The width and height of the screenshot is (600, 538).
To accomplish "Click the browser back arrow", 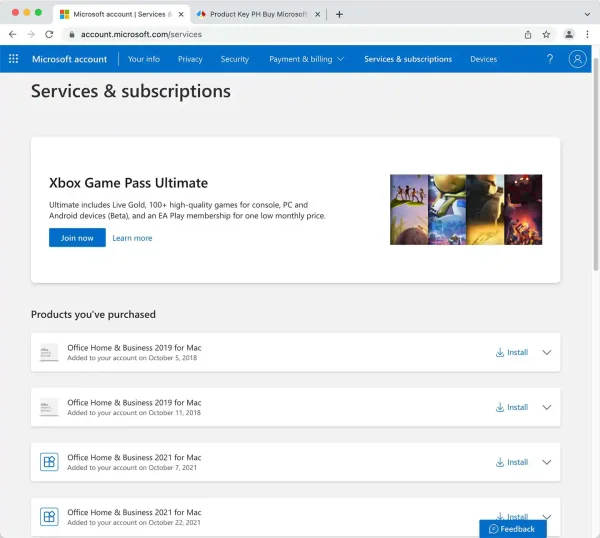I will click(12, 34).
